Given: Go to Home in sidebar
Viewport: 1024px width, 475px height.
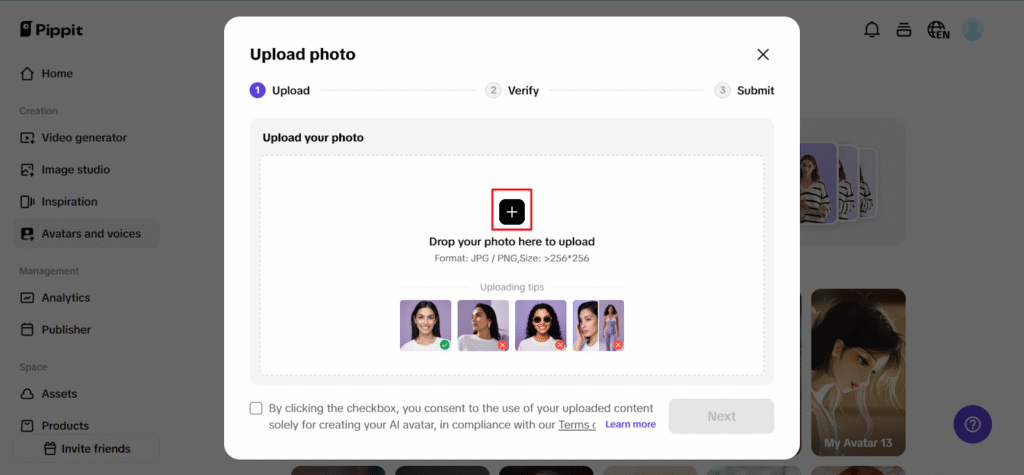Looking at the screenshot, I should click(86, 74).
